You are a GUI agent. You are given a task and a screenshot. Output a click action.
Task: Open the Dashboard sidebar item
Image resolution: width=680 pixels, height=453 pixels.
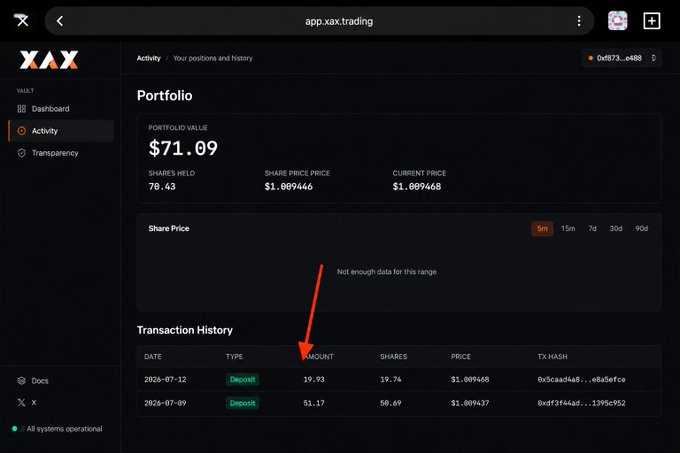[61, 109]
